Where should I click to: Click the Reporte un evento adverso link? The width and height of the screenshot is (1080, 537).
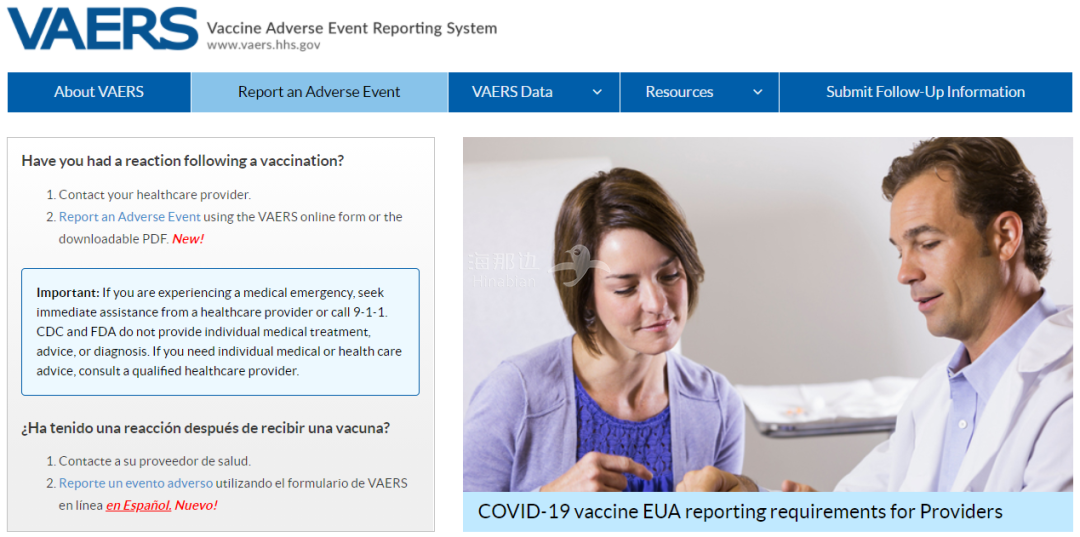[x=136, y=483]
